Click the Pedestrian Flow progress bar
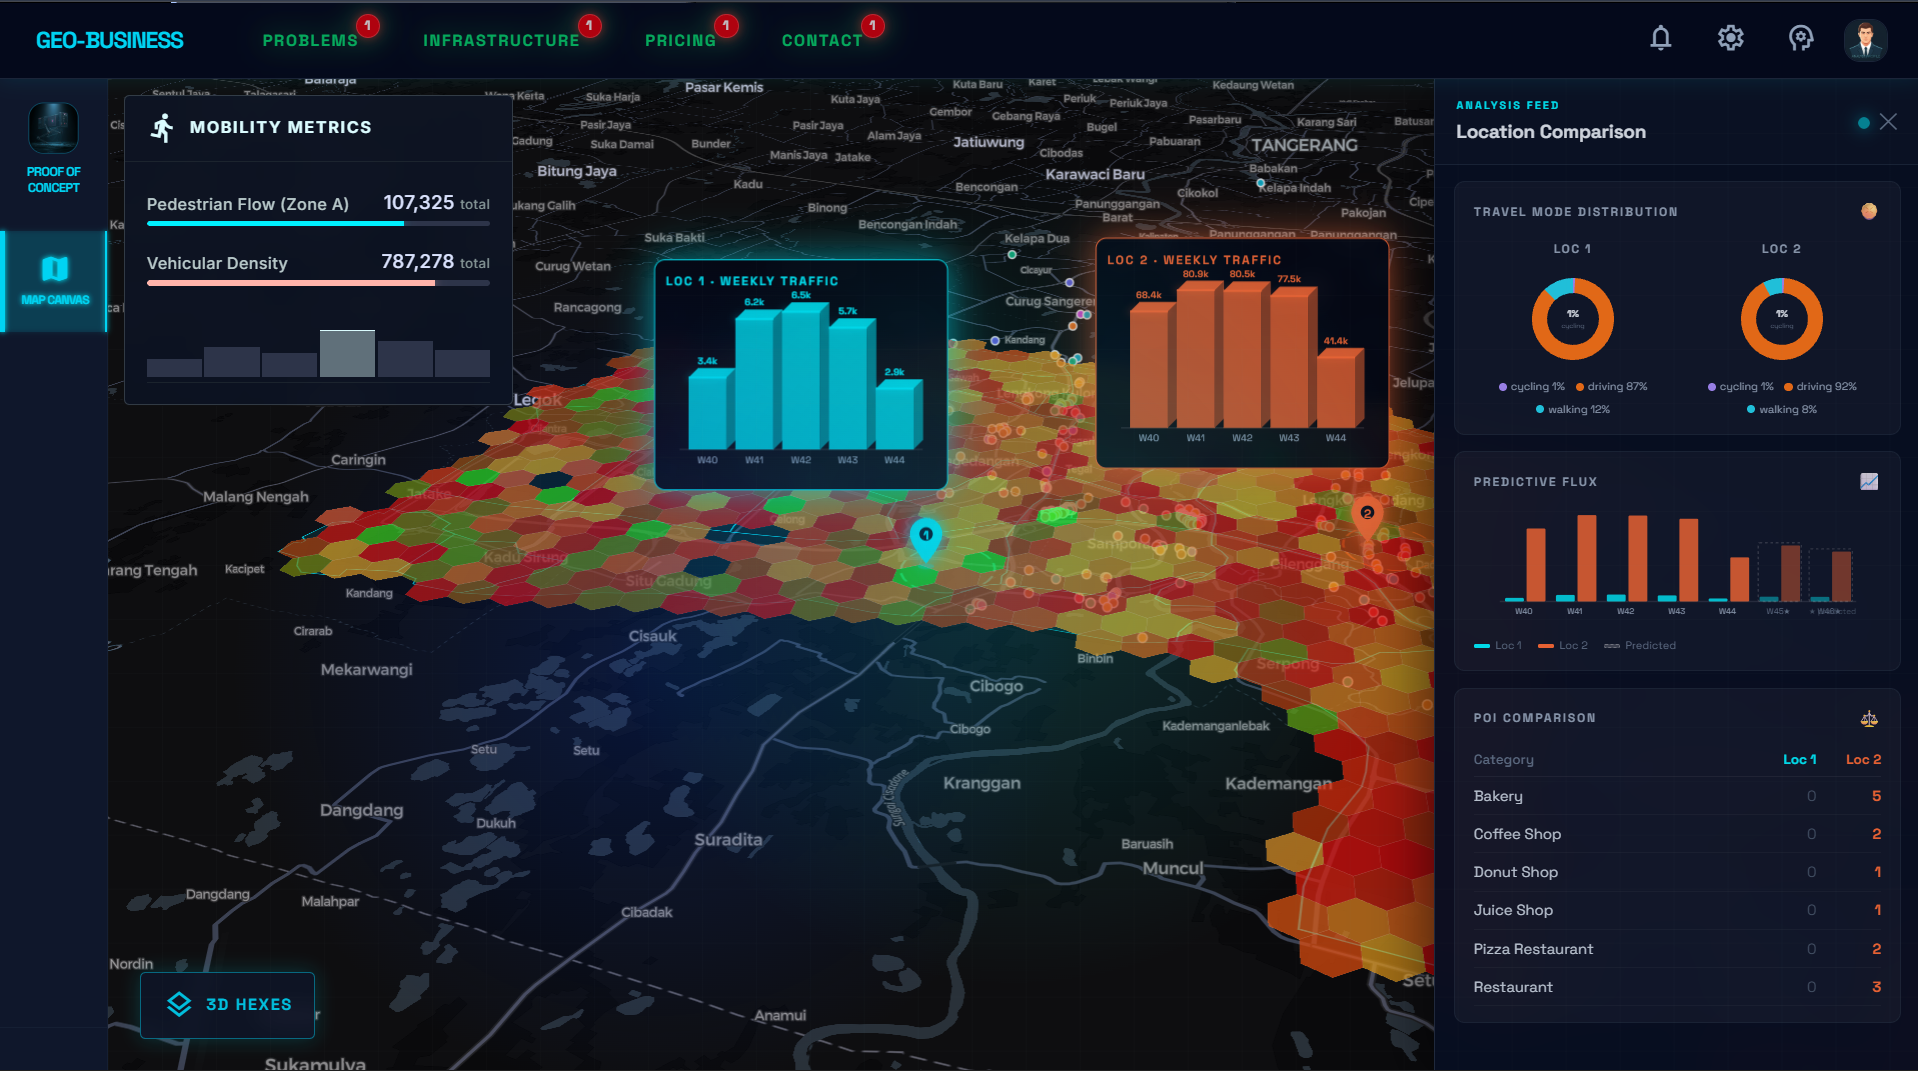 (x=318, y=223)
